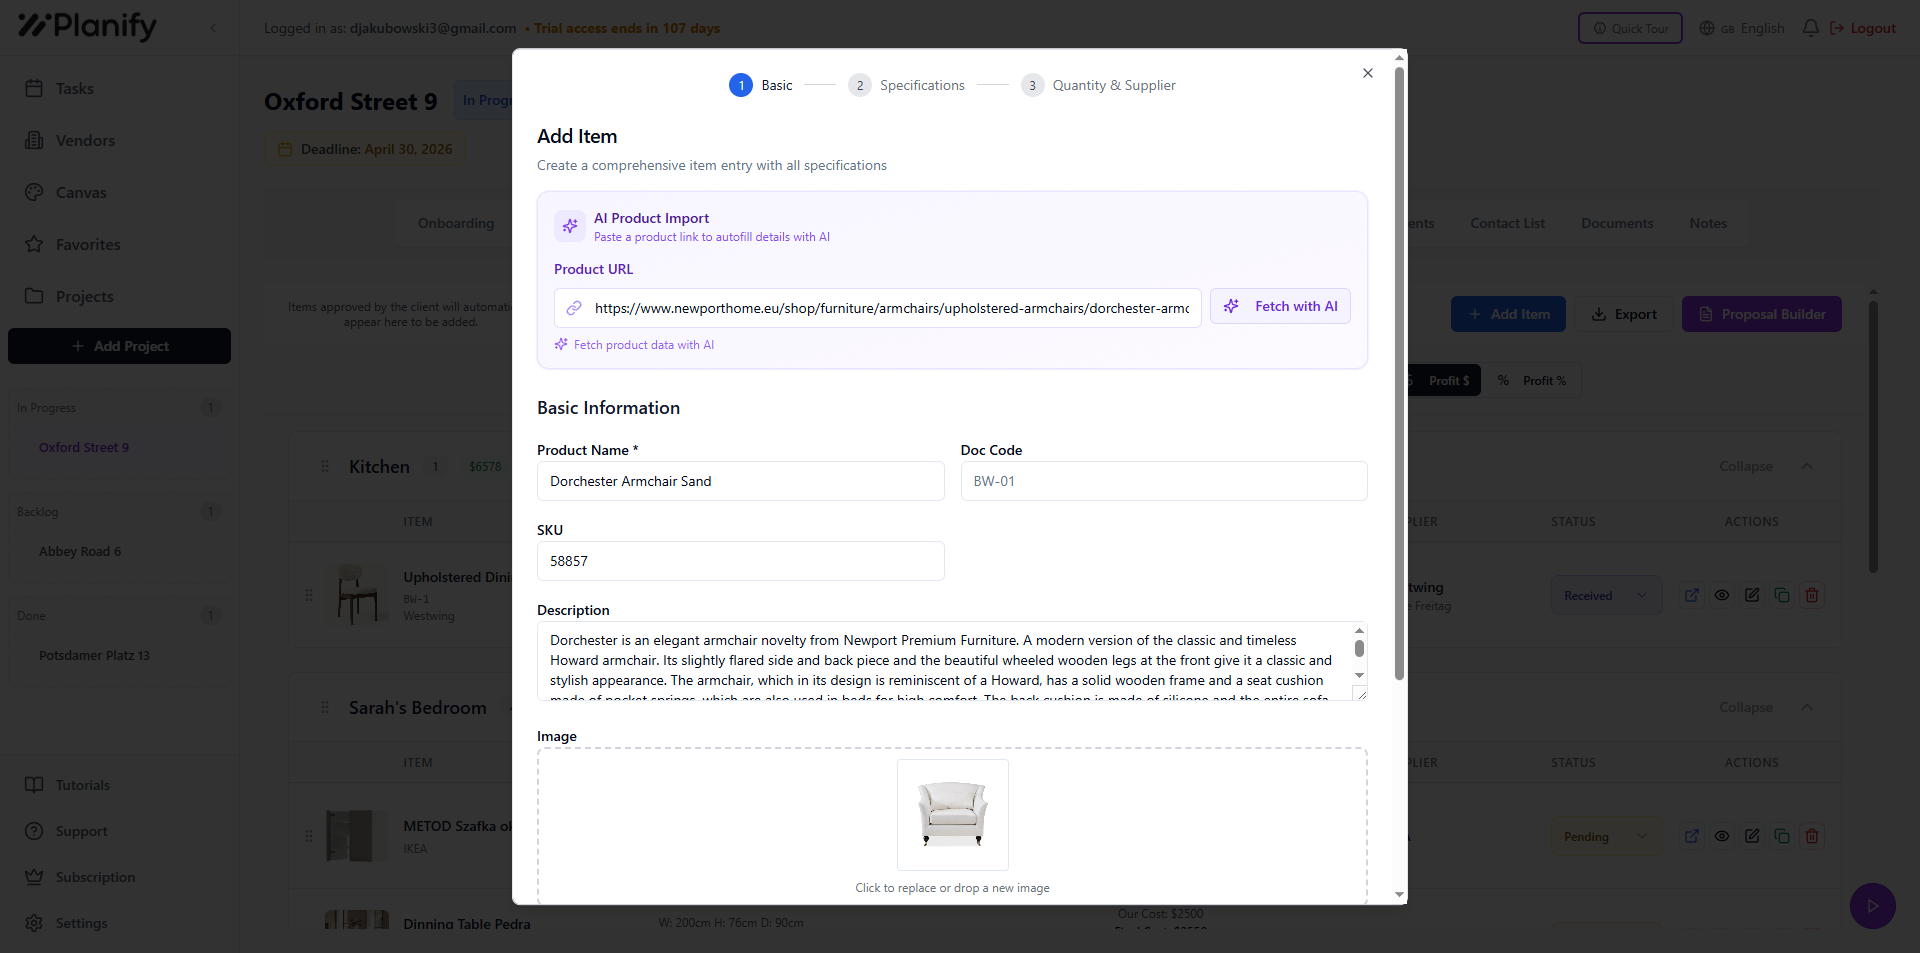Open the Proposal Builder
The height and width of the screenshot is (953, 1920).
tap(1762, 314)
